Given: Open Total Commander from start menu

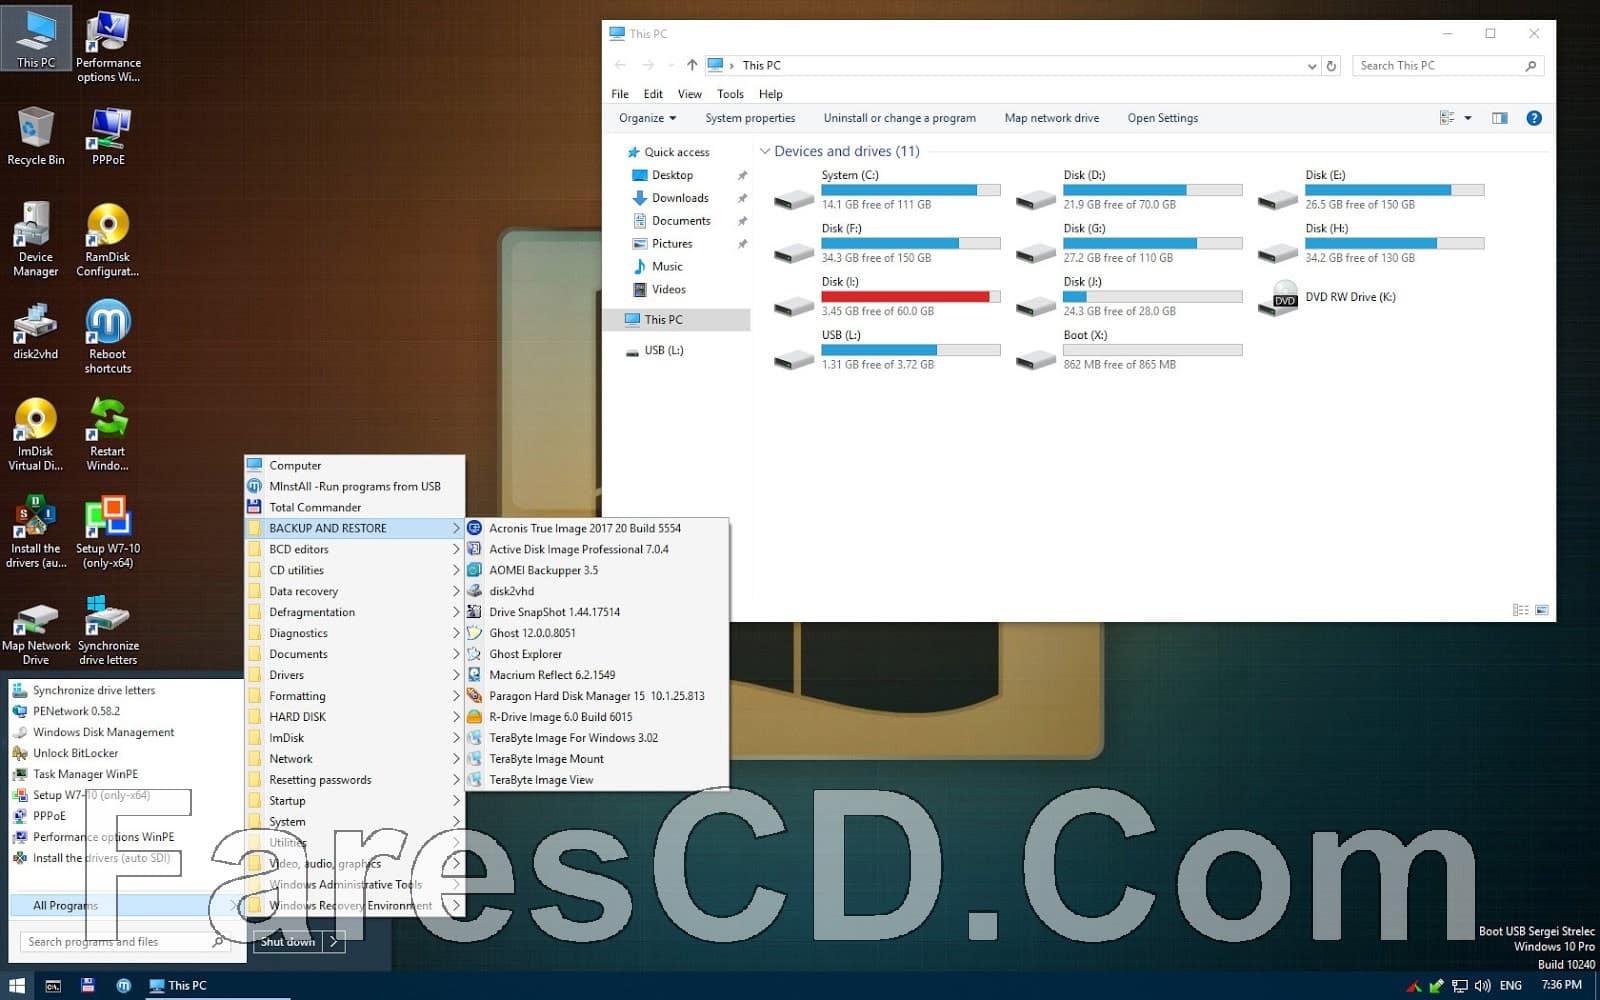Looking at the screenshot, I should click(x=355, y=507).
